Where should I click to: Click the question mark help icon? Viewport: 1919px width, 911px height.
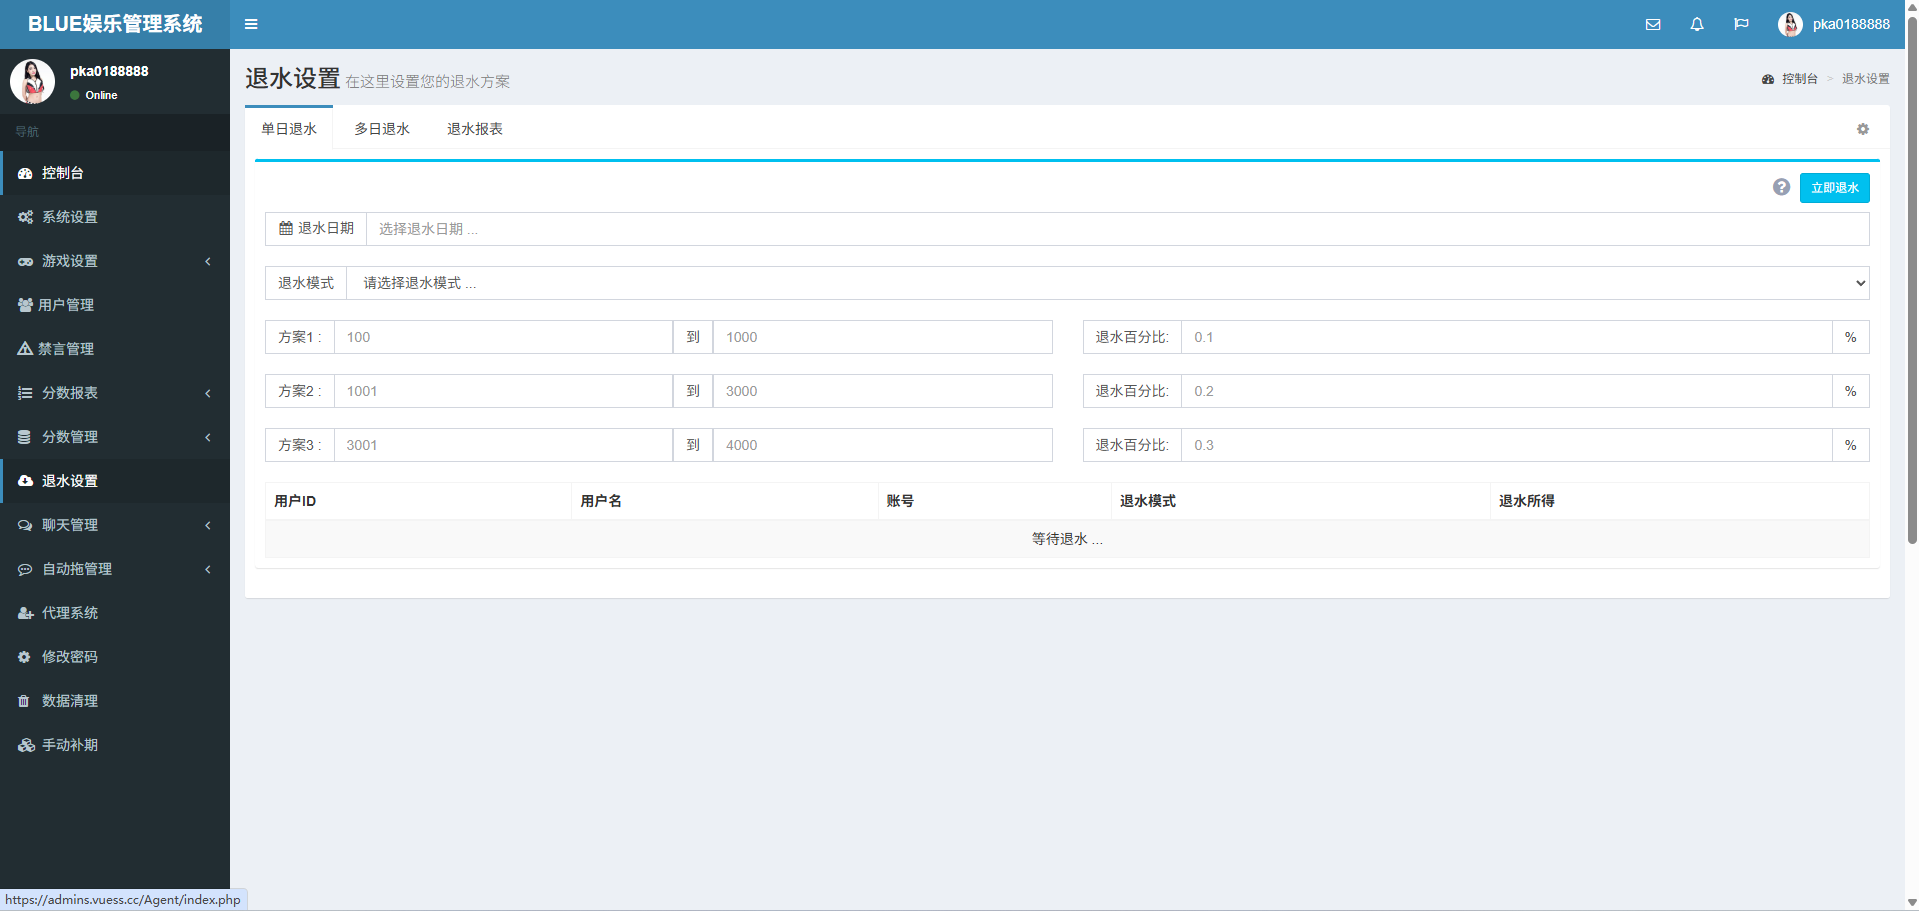pos(1781,187)
